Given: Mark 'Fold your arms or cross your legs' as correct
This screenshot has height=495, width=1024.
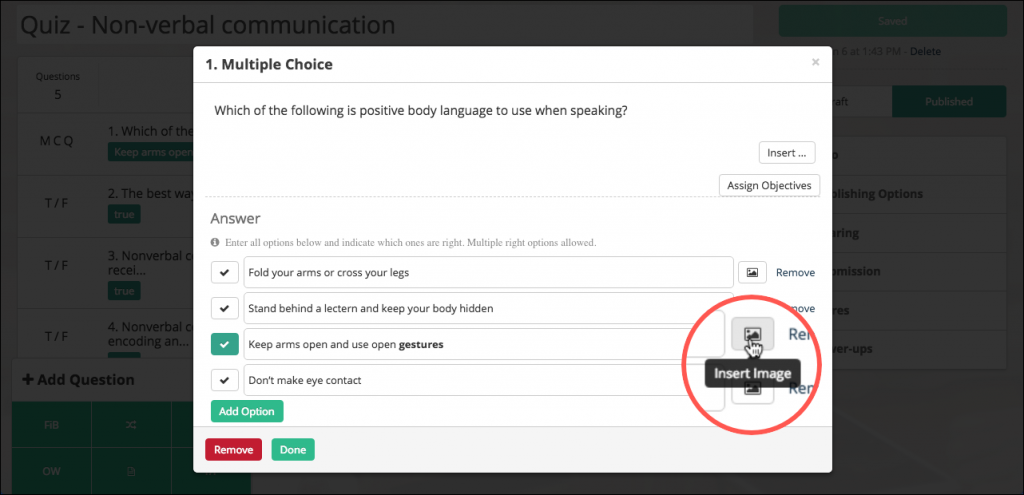Looking at the screenshot, I should 225,272.
